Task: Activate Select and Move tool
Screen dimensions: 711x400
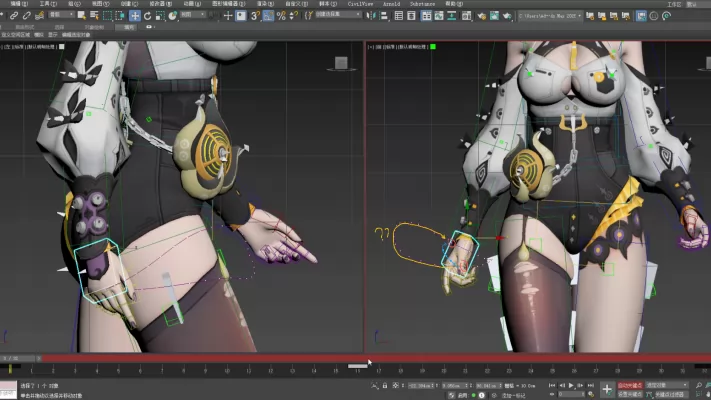Action: coord(135,16)
